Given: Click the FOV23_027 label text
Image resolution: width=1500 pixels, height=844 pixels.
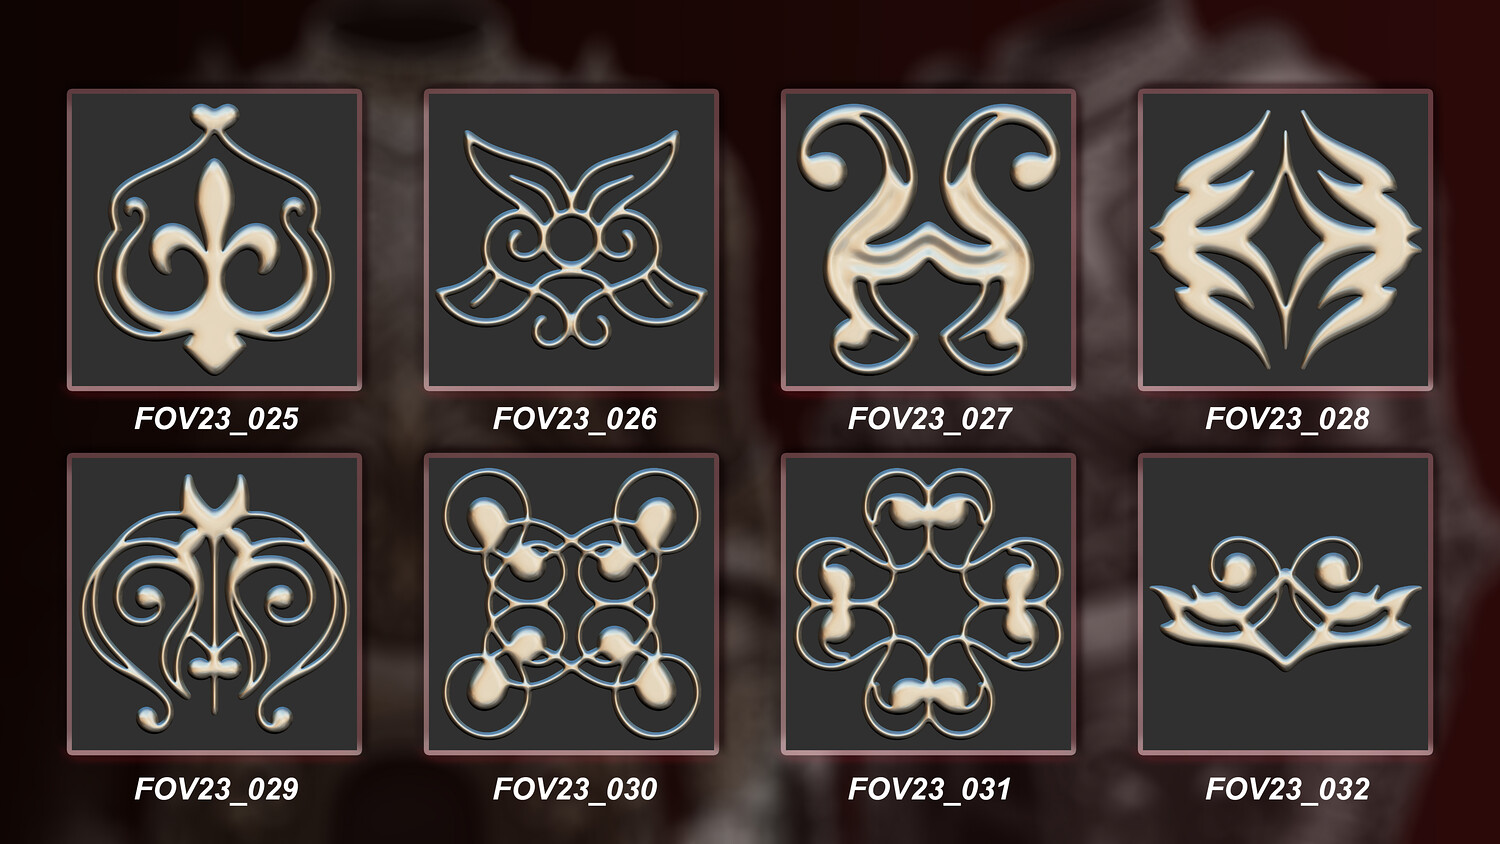Looking at the screenshot, I should (930, 418).
